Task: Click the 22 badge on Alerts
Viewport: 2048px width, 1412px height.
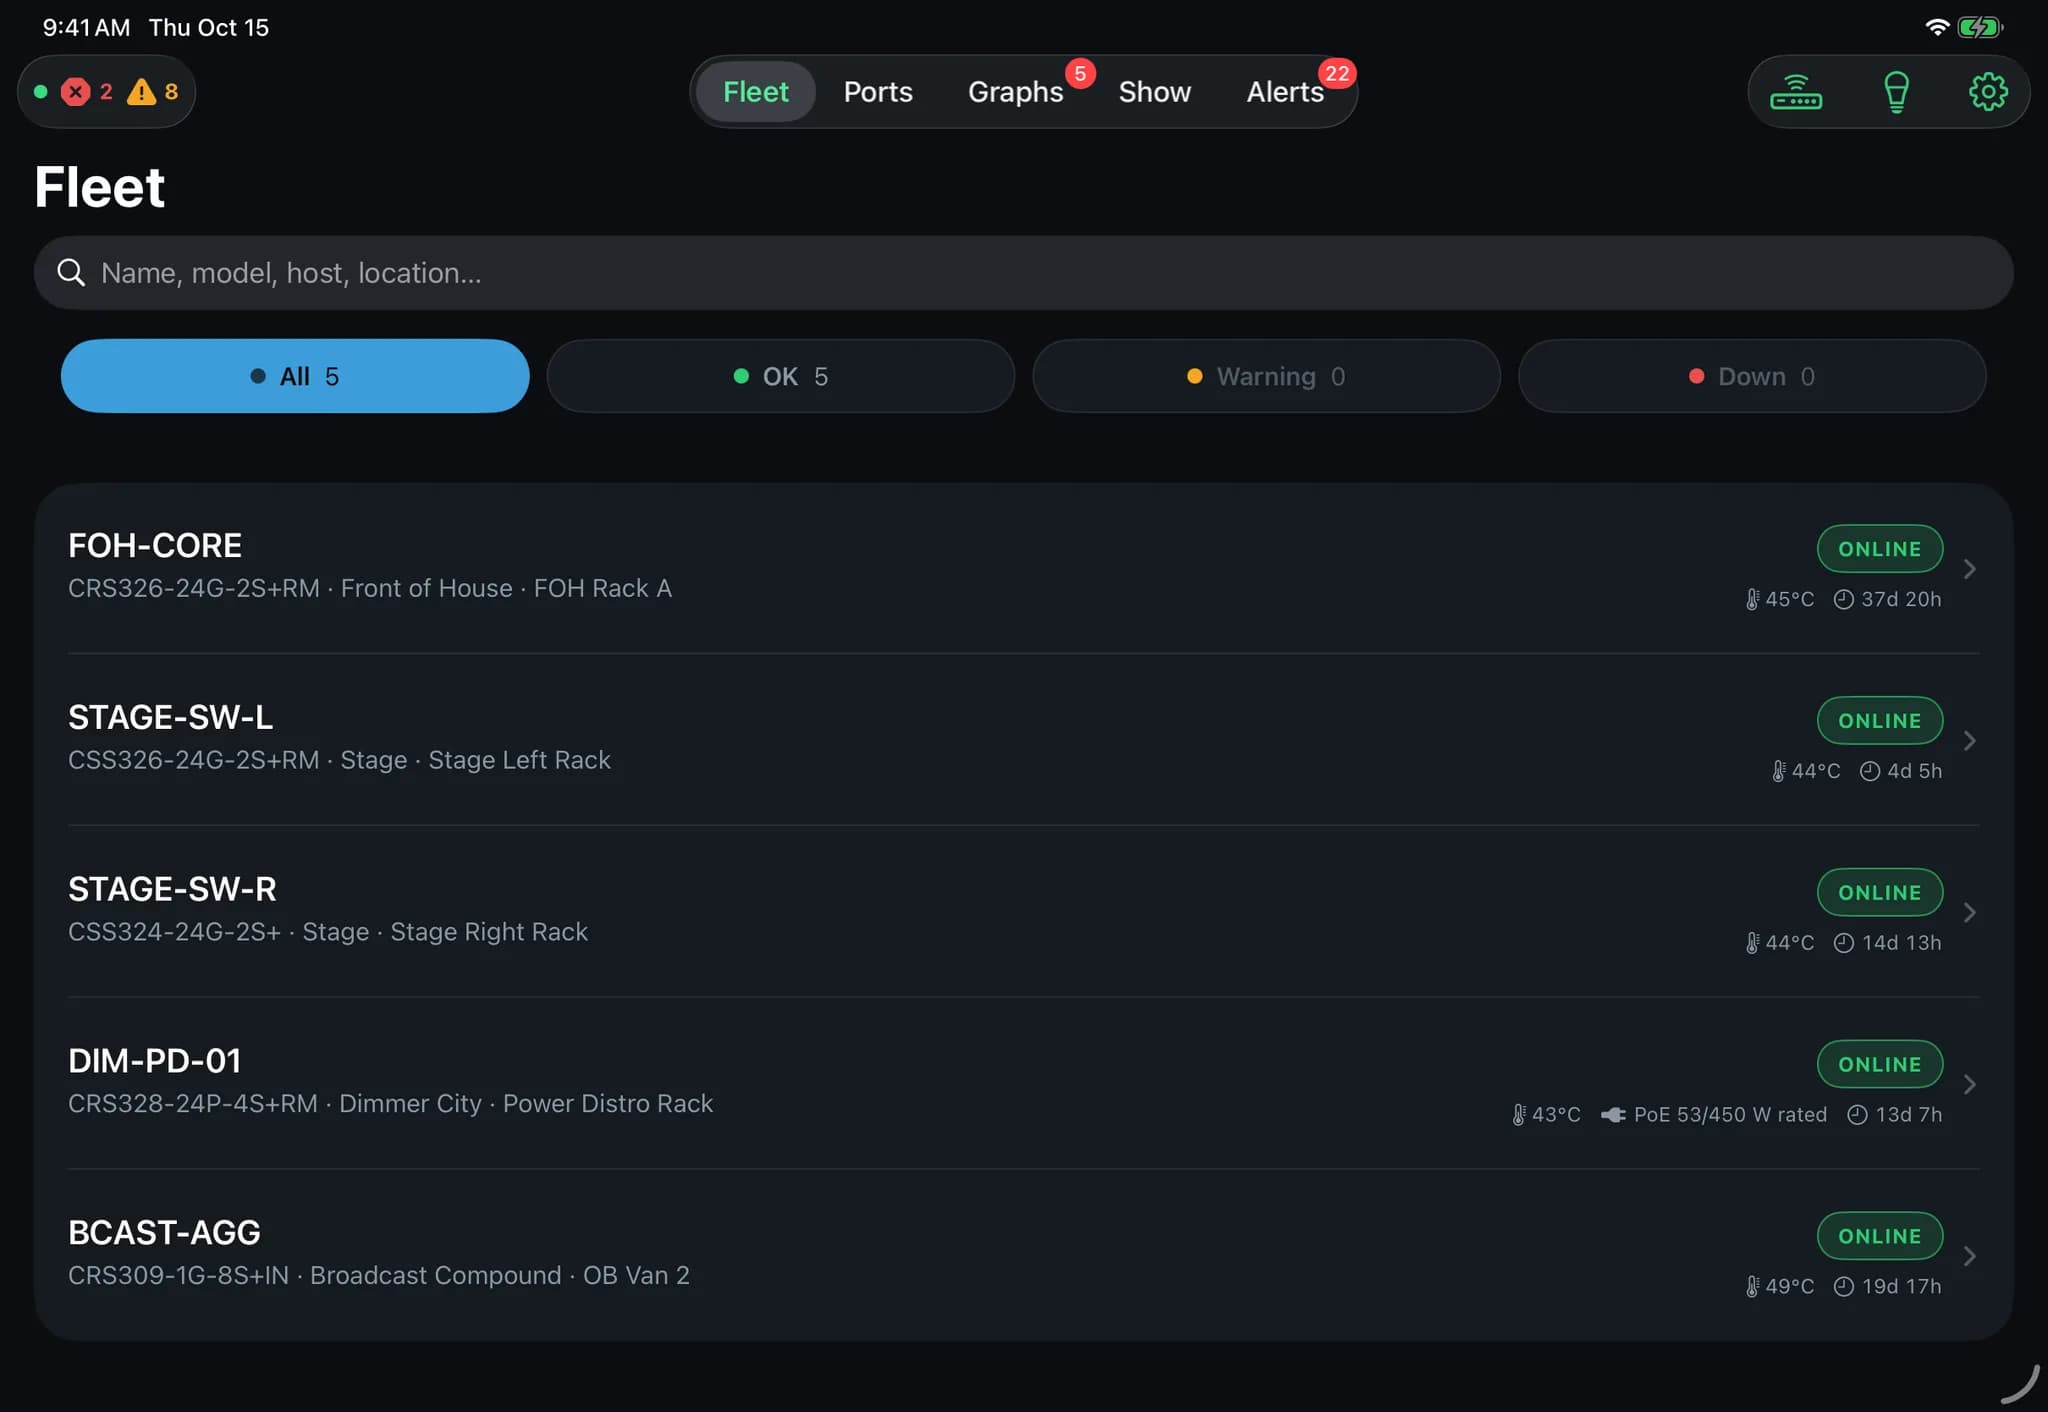Action: (x=1337, y=74)
